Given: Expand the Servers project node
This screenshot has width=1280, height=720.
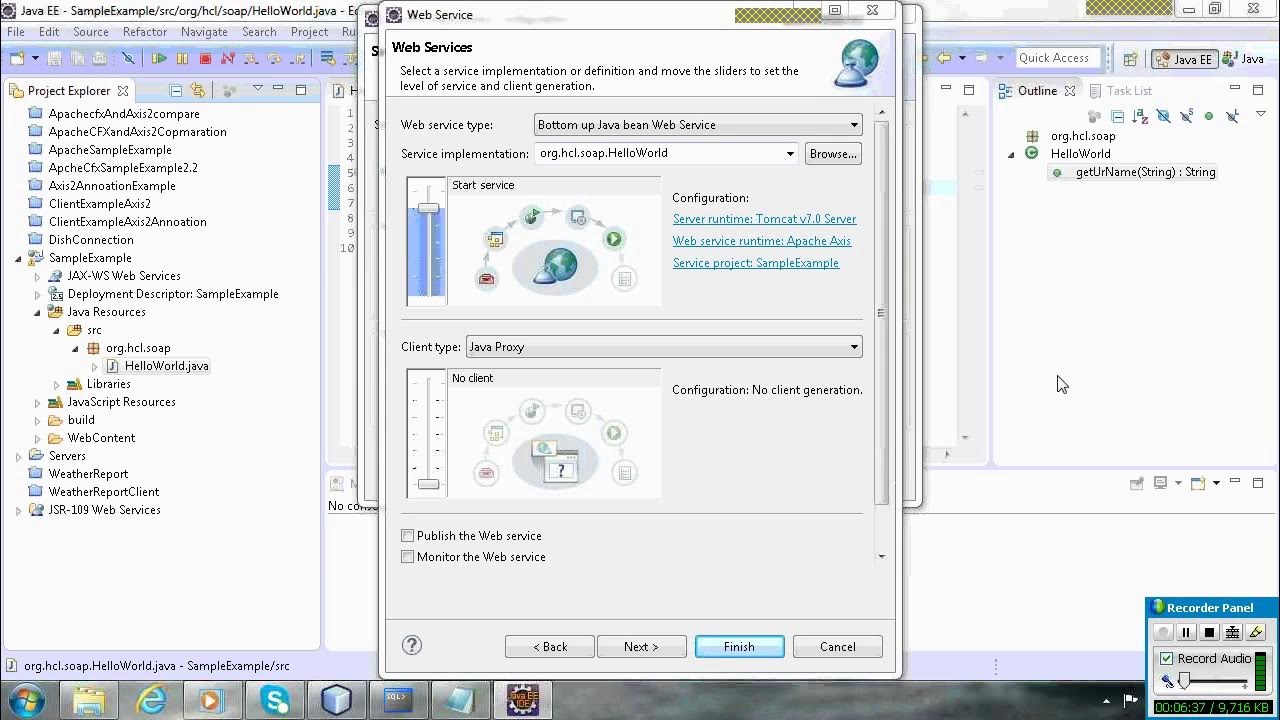Looking at the screenshot, I should coord(18,456).
